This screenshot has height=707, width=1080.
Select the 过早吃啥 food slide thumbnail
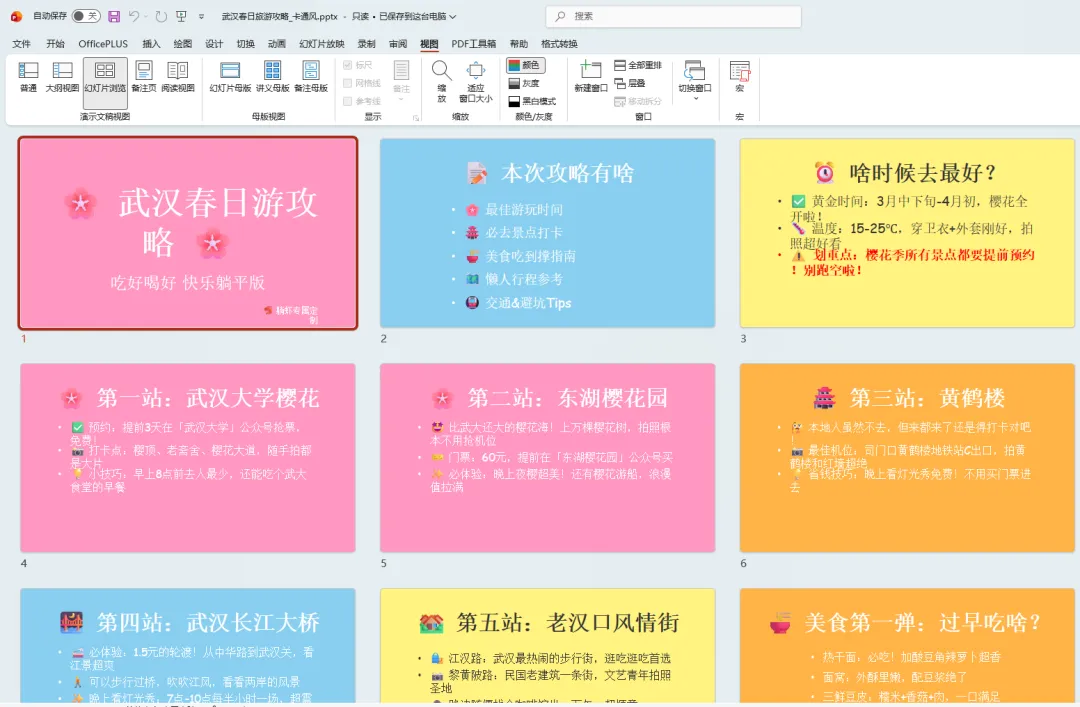(x=907, y=646)
